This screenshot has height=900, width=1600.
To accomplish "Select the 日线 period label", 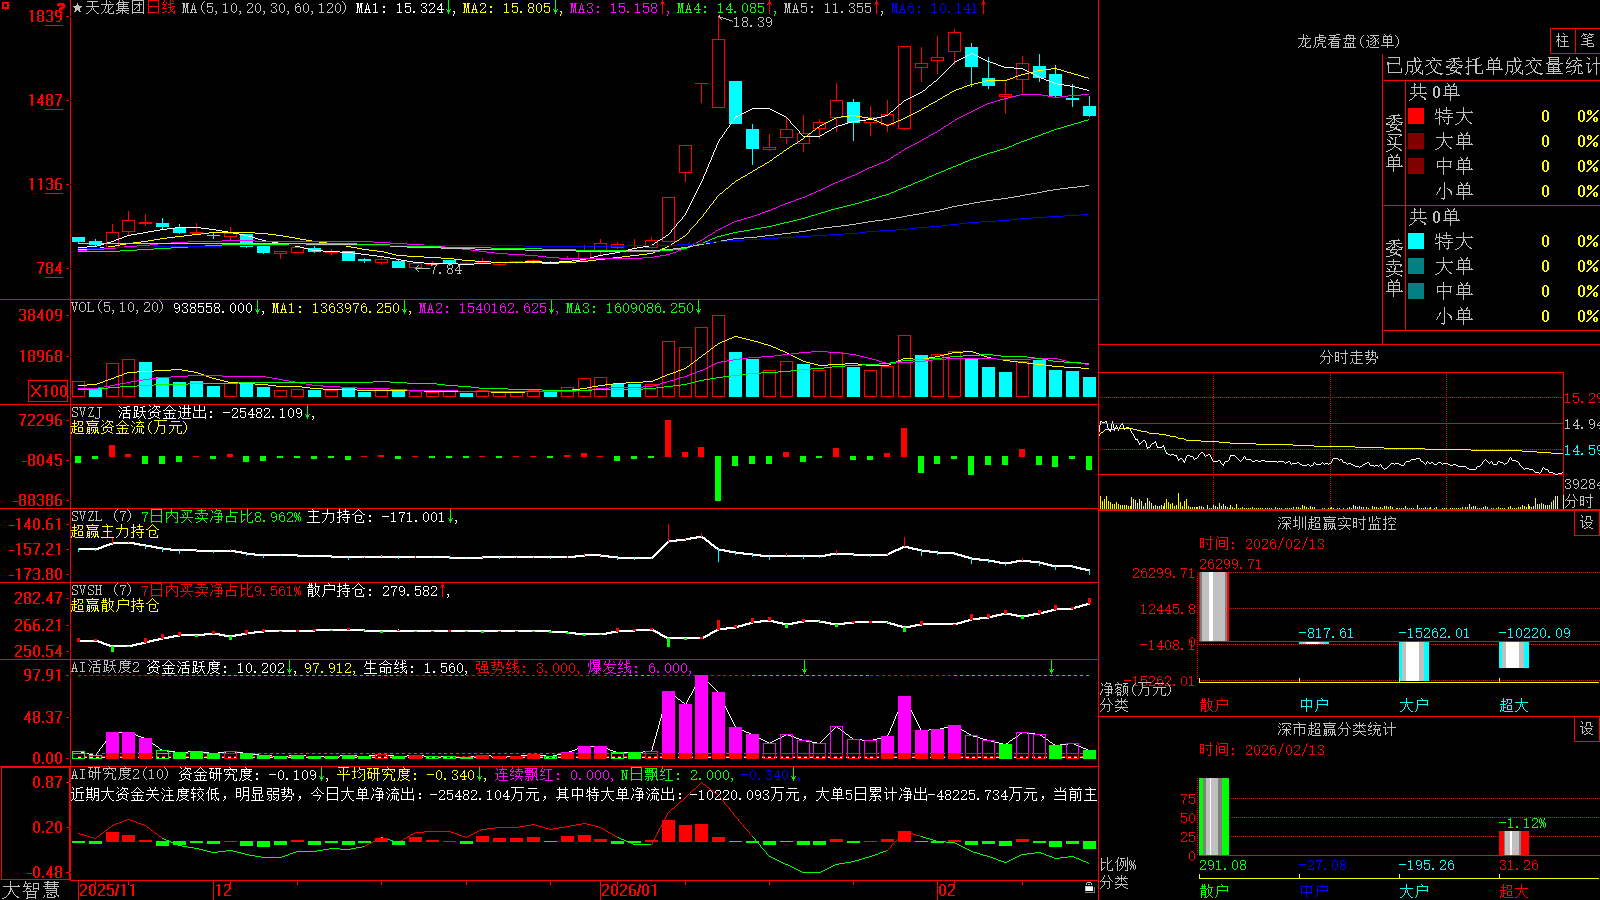I will point(161,8).
